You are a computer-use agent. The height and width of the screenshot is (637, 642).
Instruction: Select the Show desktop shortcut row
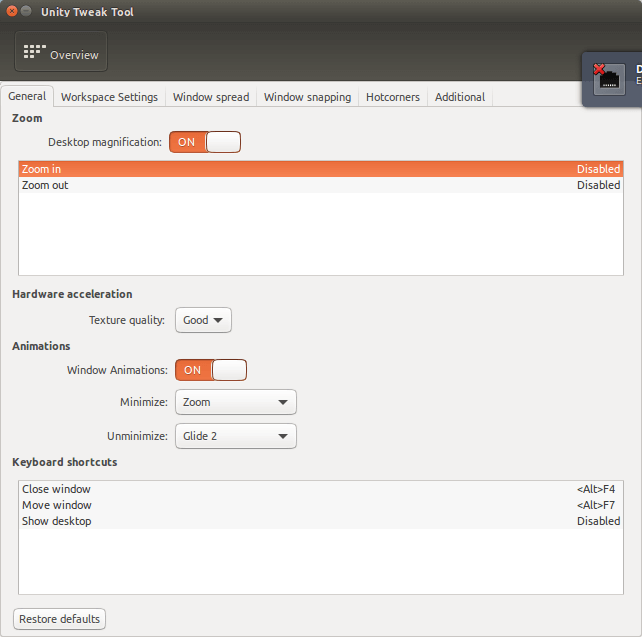tap(321, 521)
